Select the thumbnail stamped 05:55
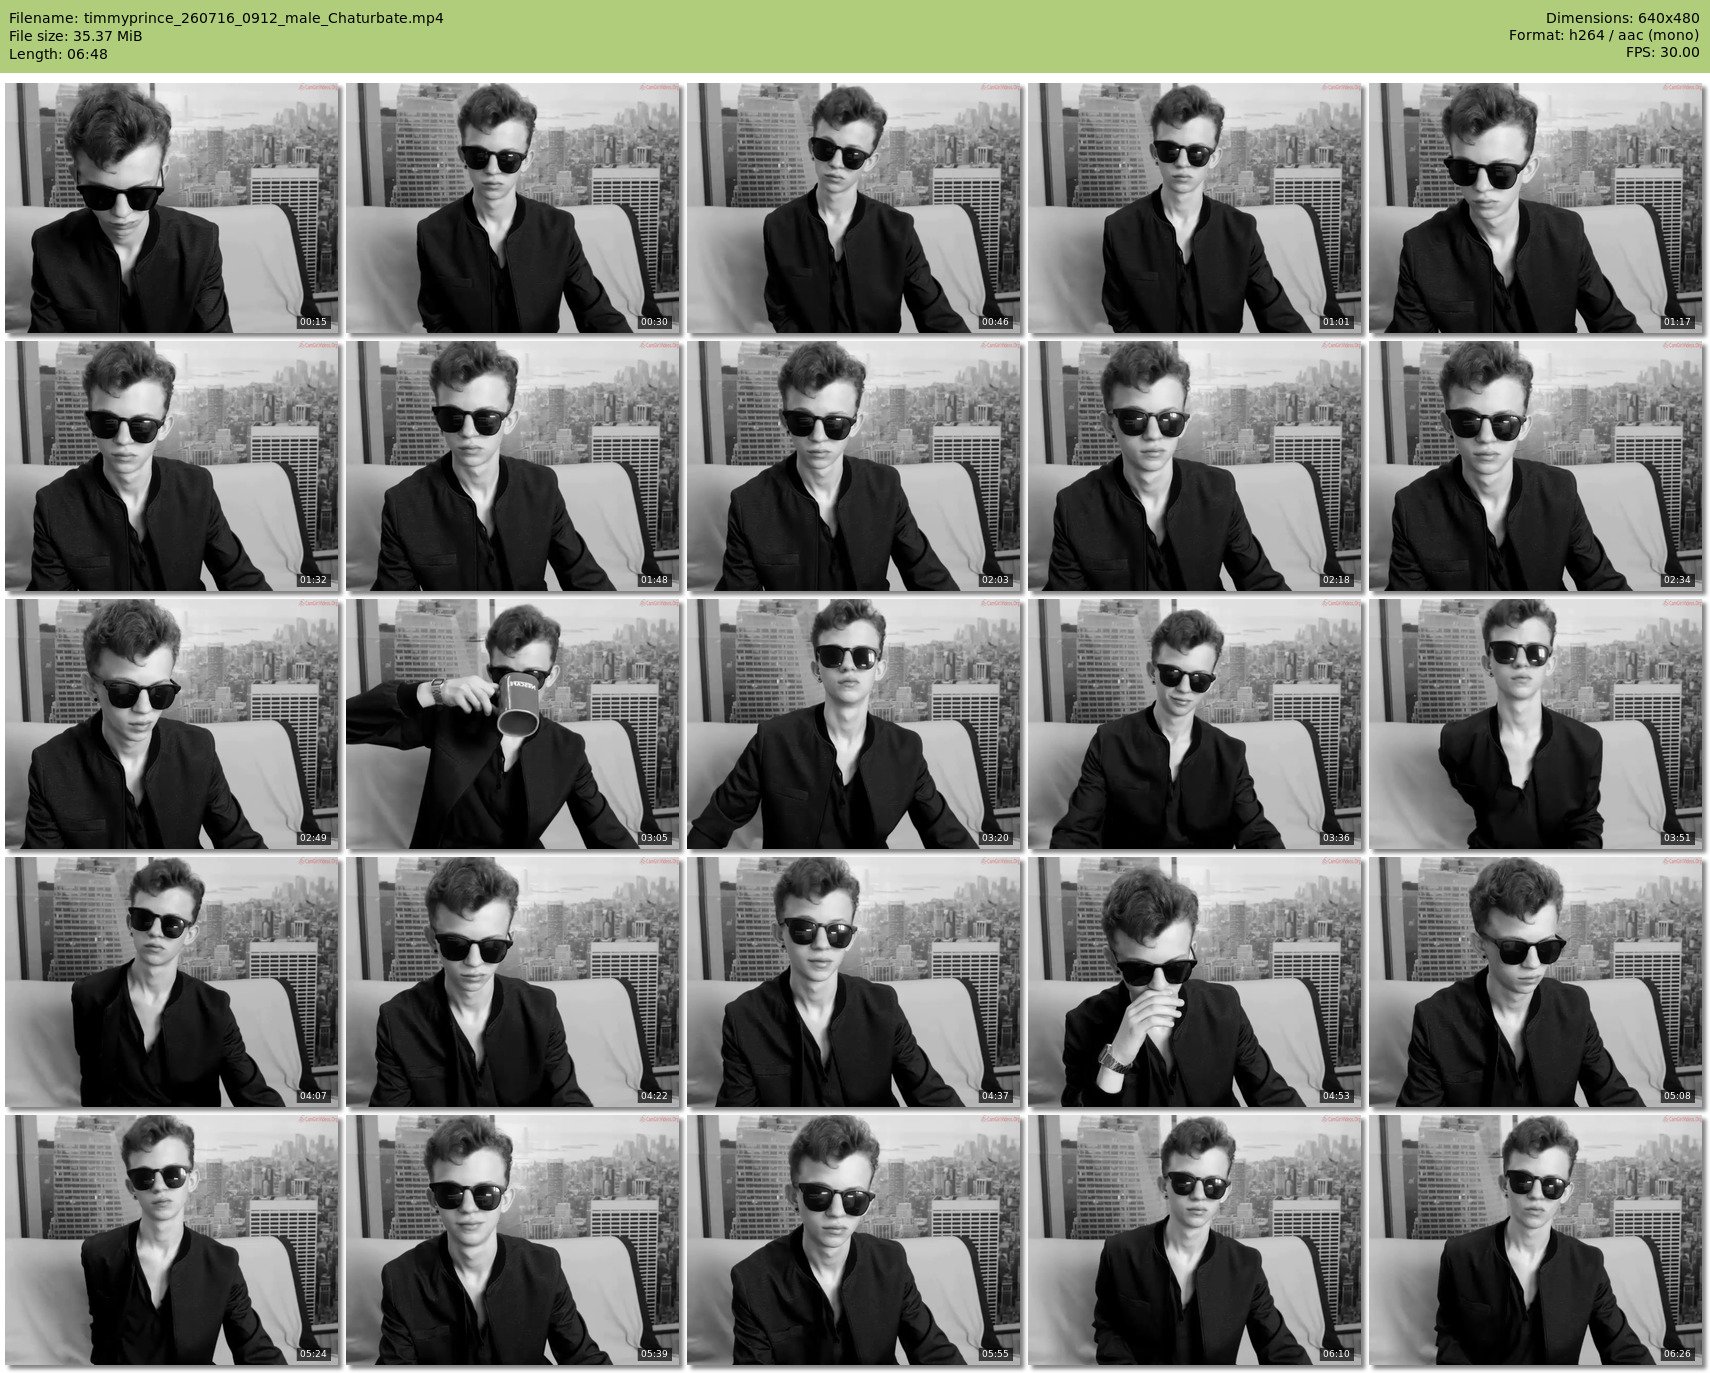The image size is (1710, 1373). [x=853, y=1239]
